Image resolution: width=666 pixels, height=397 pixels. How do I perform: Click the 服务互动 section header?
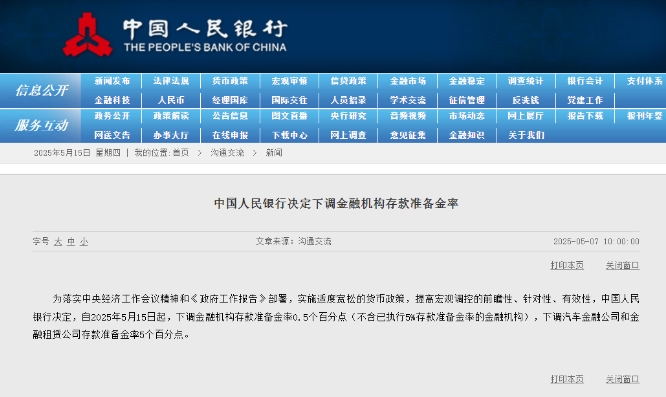pos(42,125)
